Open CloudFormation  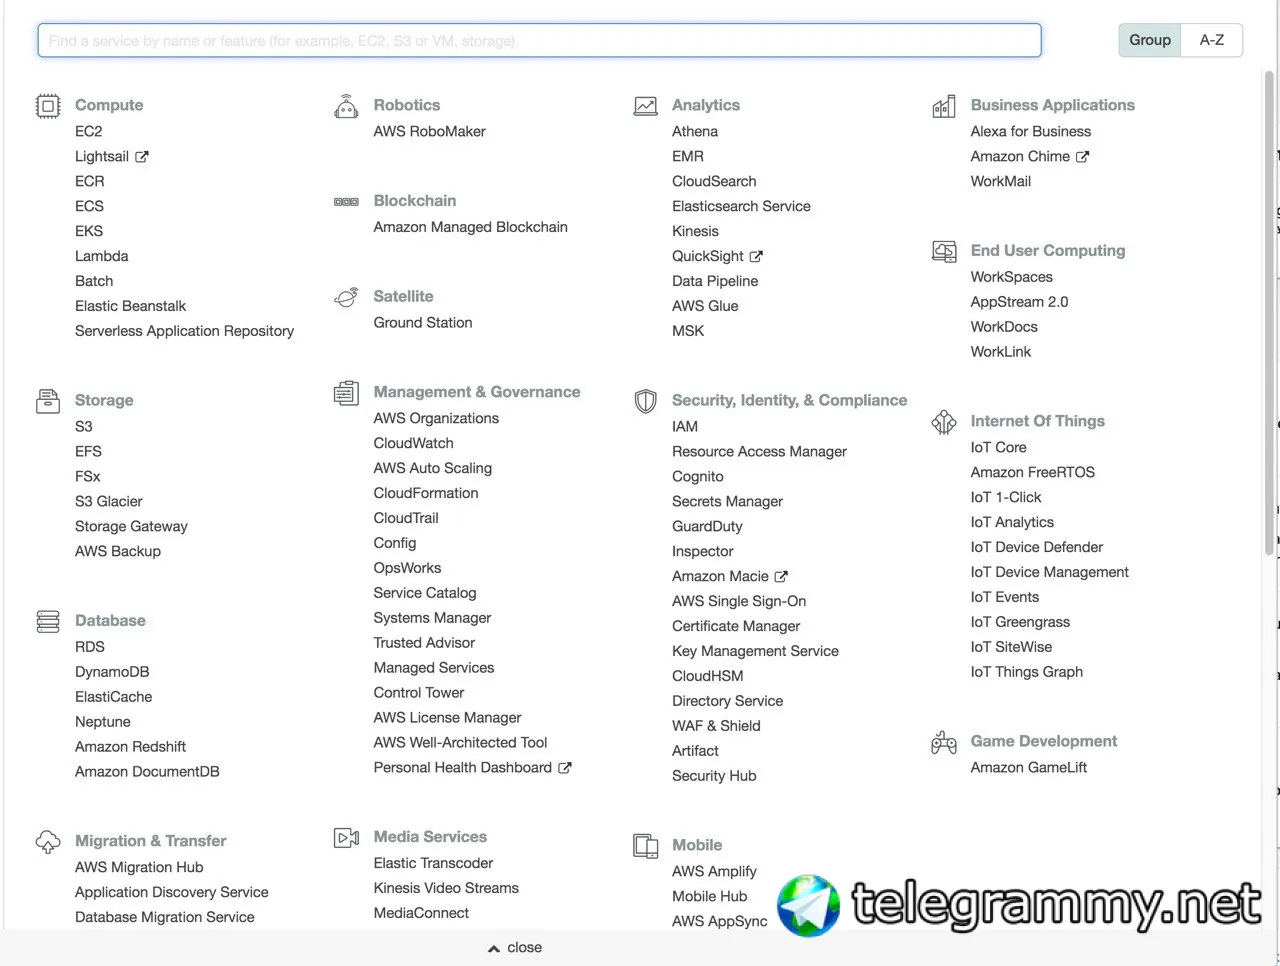[426, 493]
